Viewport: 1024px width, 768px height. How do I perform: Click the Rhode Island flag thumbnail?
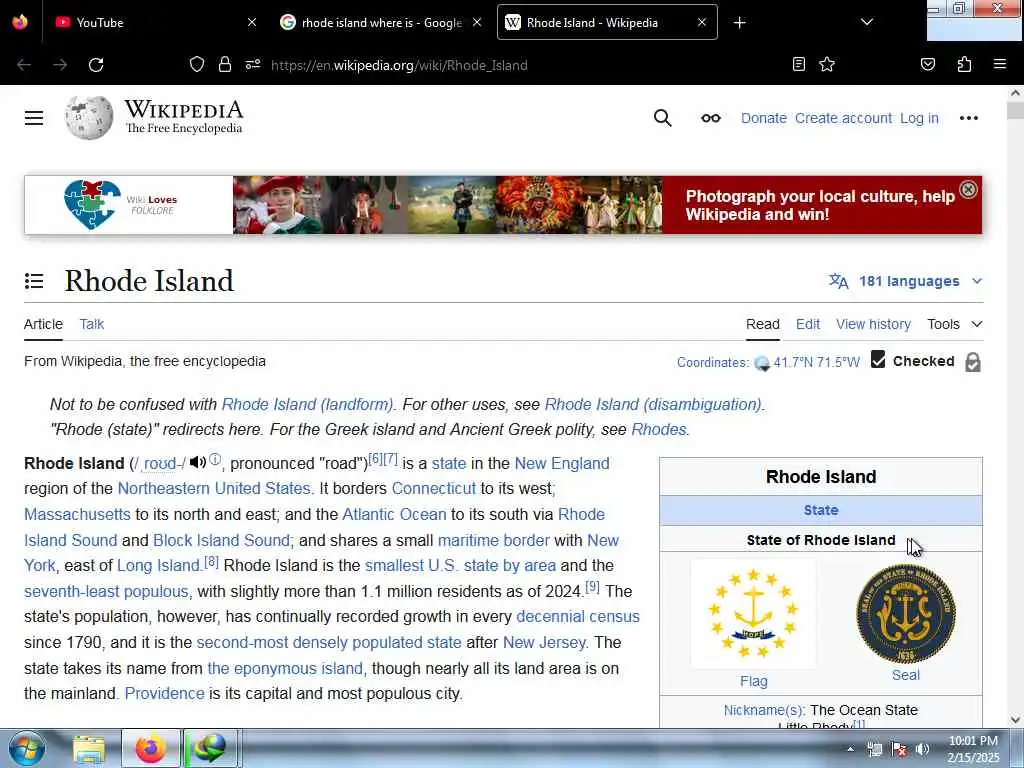pyautogui.click(x=754, y=614)
